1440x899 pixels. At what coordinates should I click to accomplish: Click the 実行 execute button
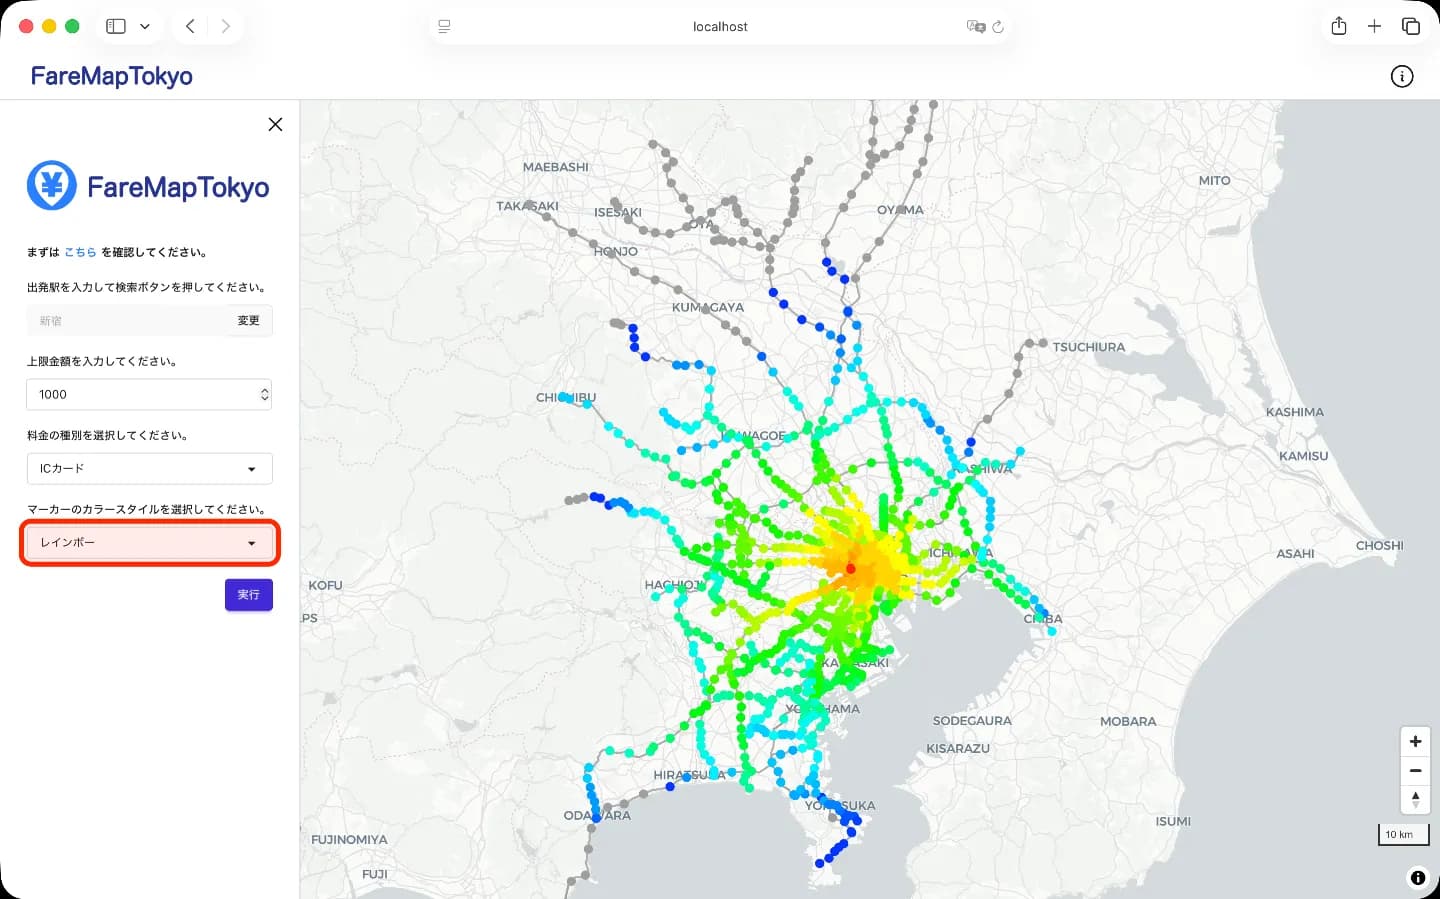click(248, 594)
